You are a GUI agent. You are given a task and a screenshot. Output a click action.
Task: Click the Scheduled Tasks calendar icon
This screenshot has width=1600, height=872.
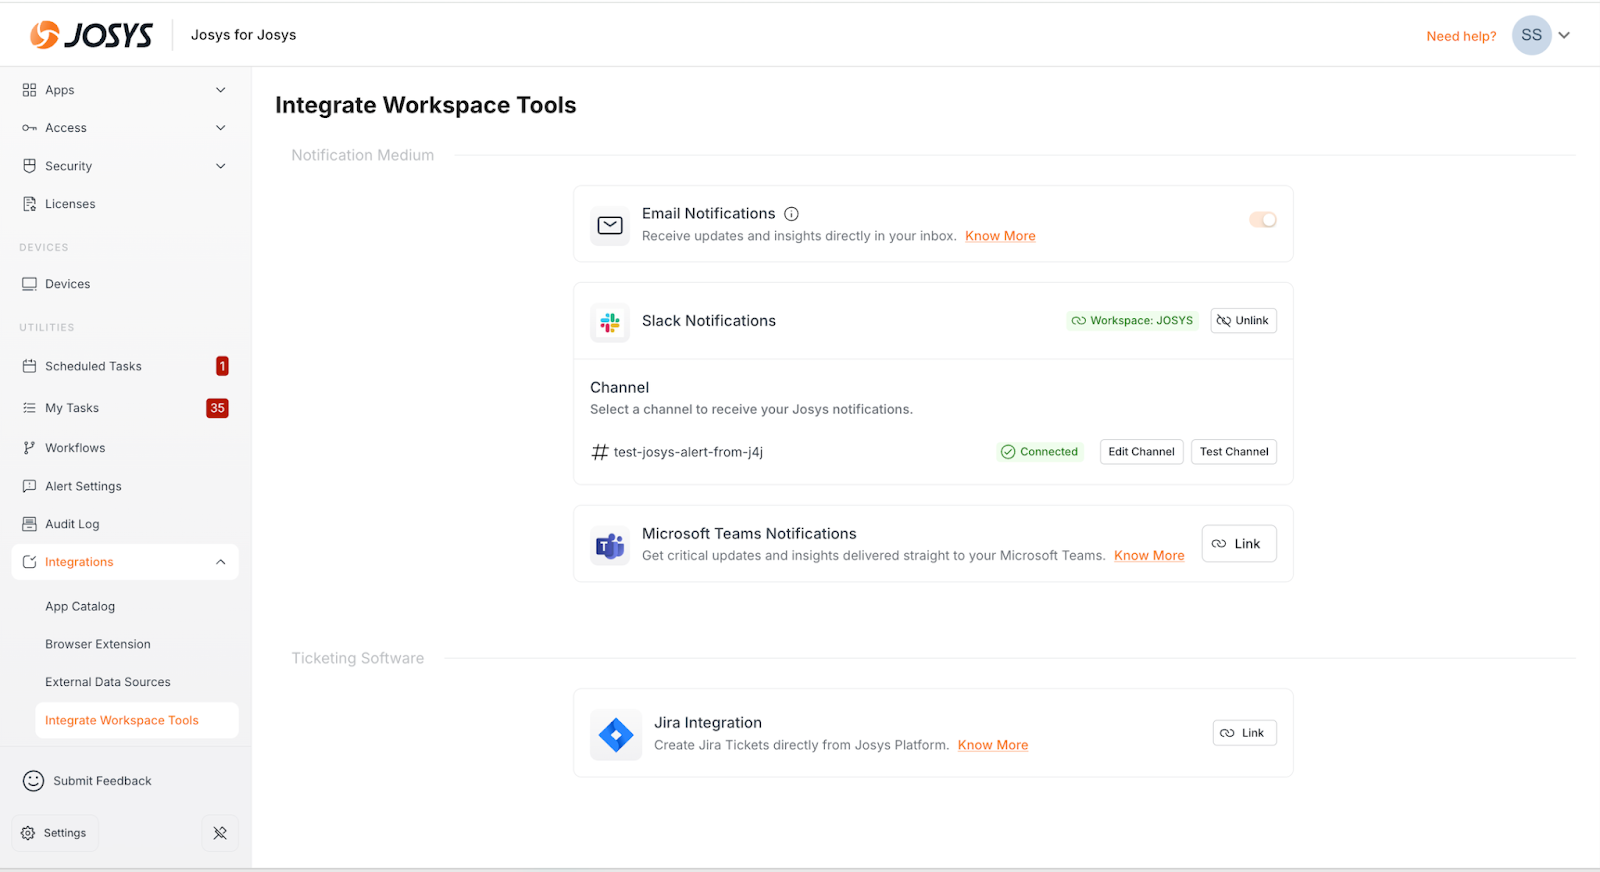pos(29,366)
